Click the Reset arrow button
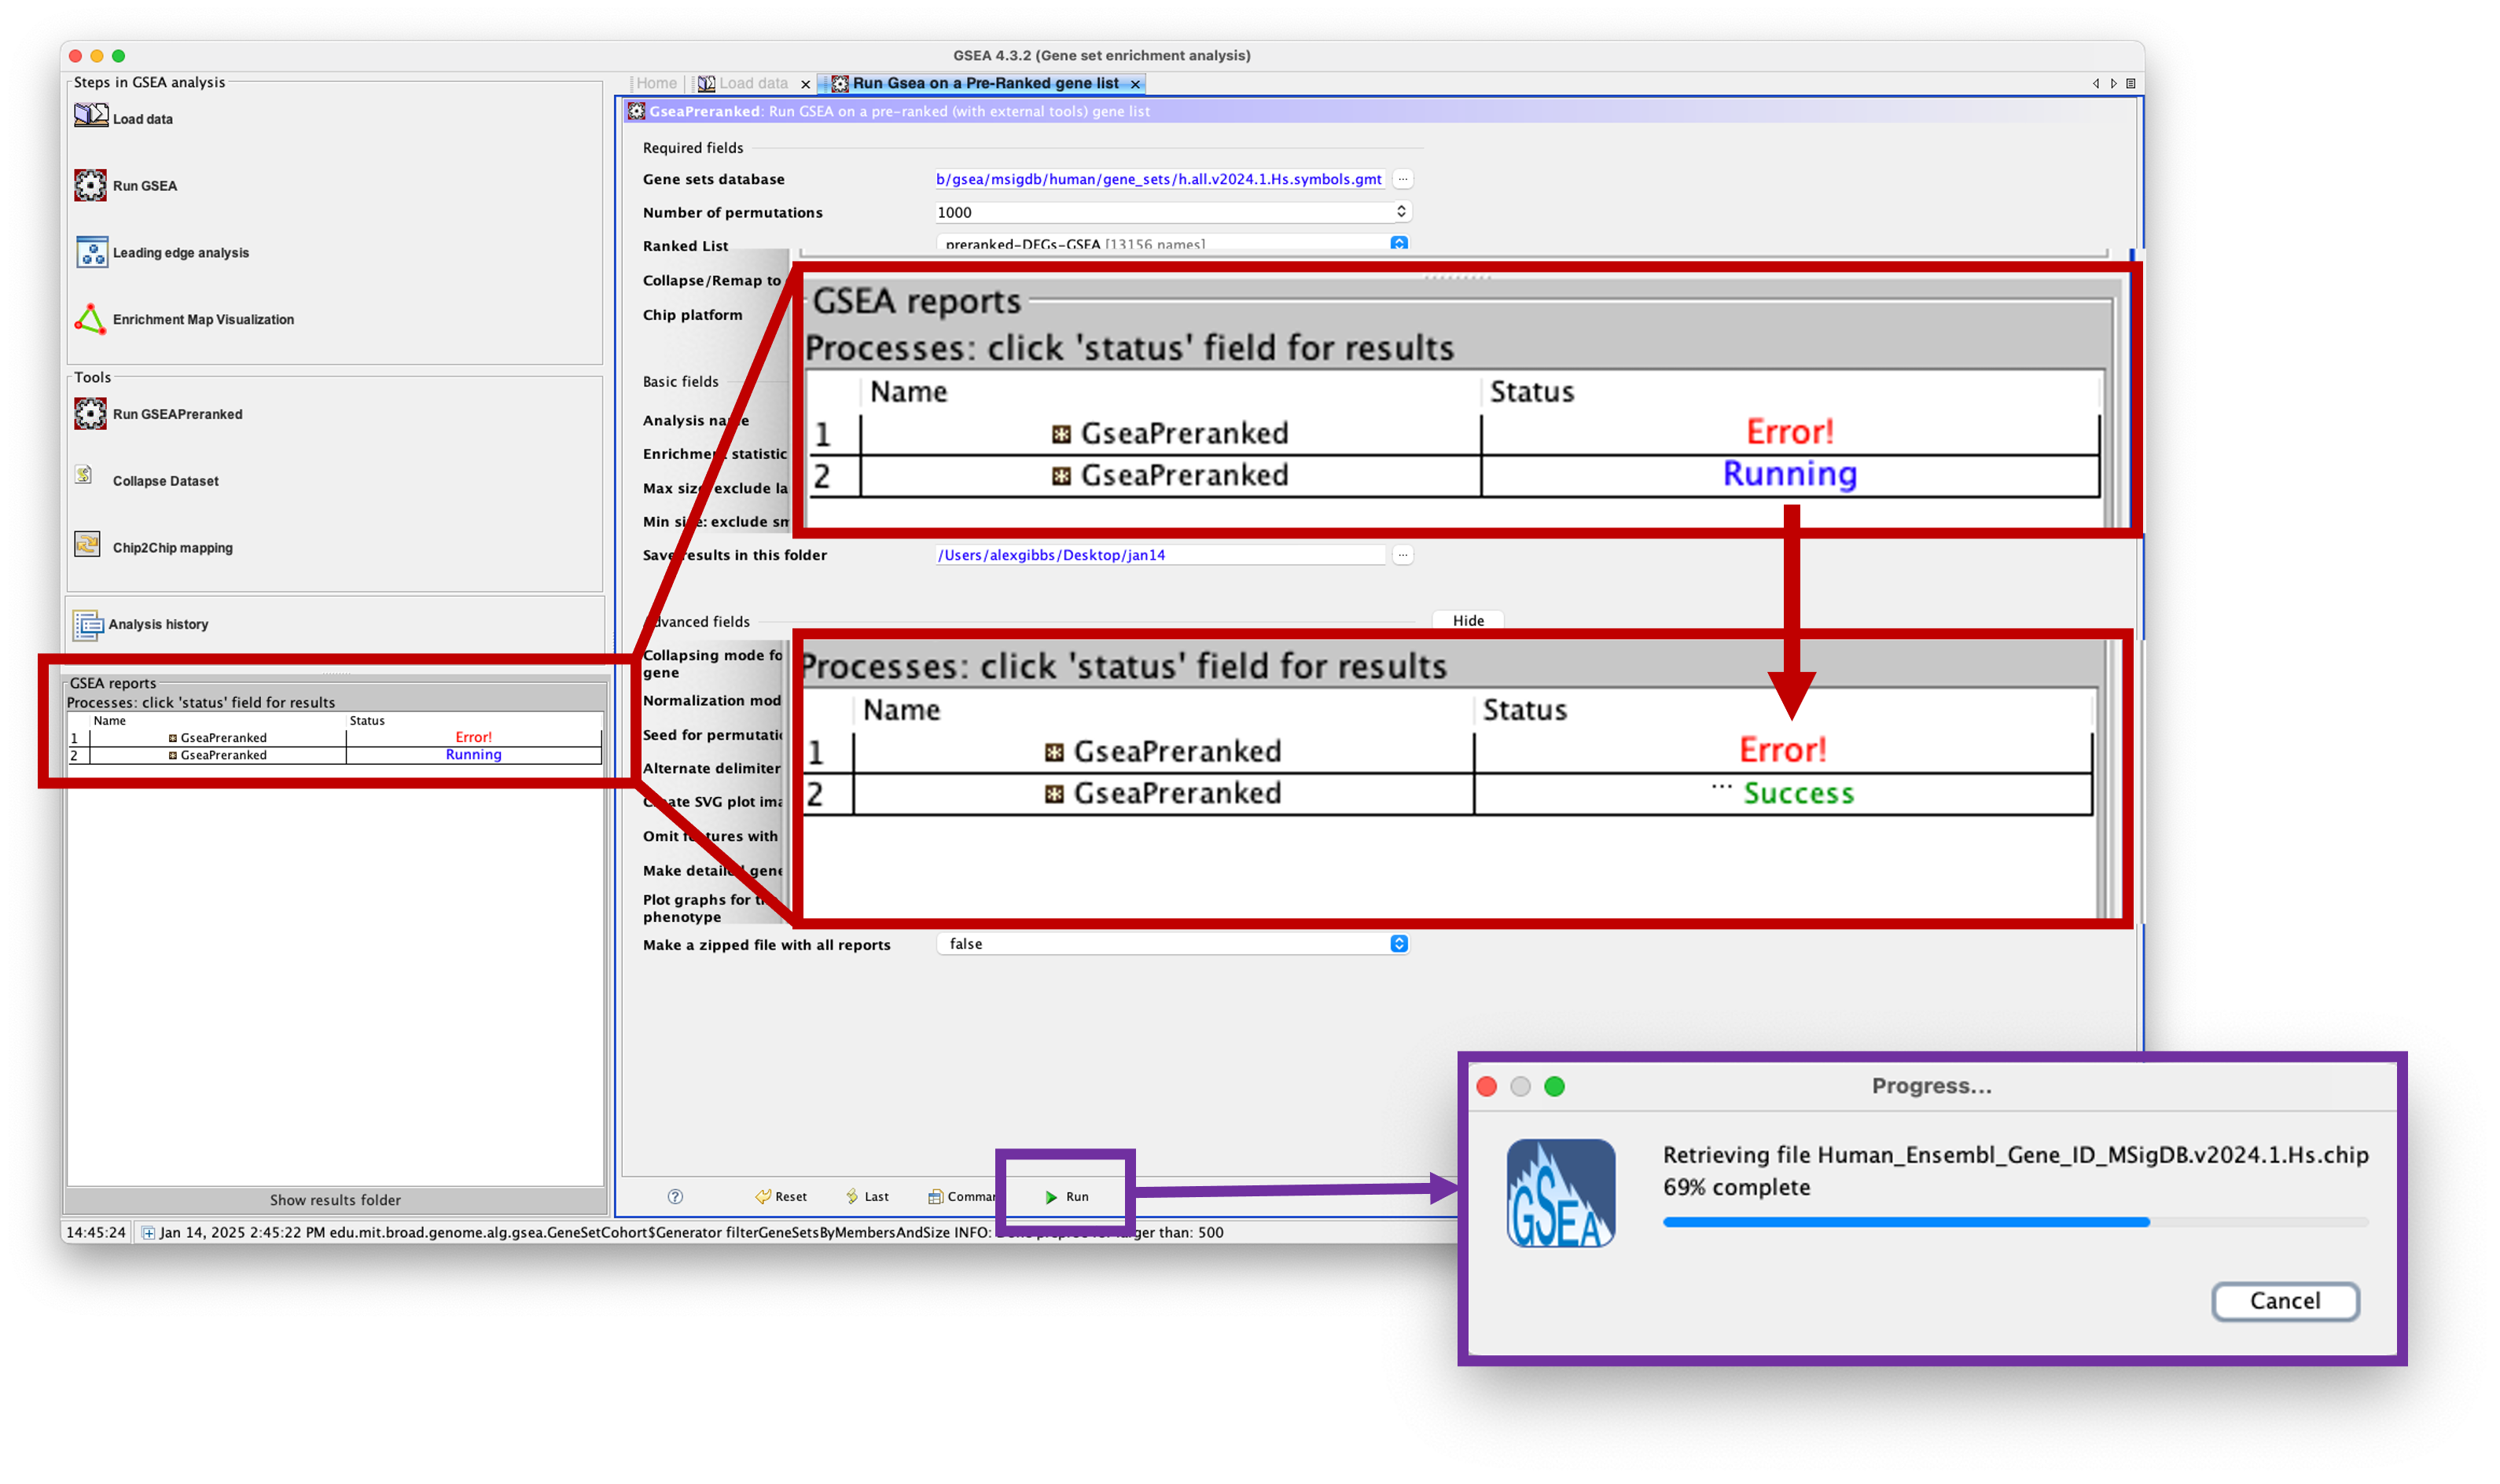 781,1196
